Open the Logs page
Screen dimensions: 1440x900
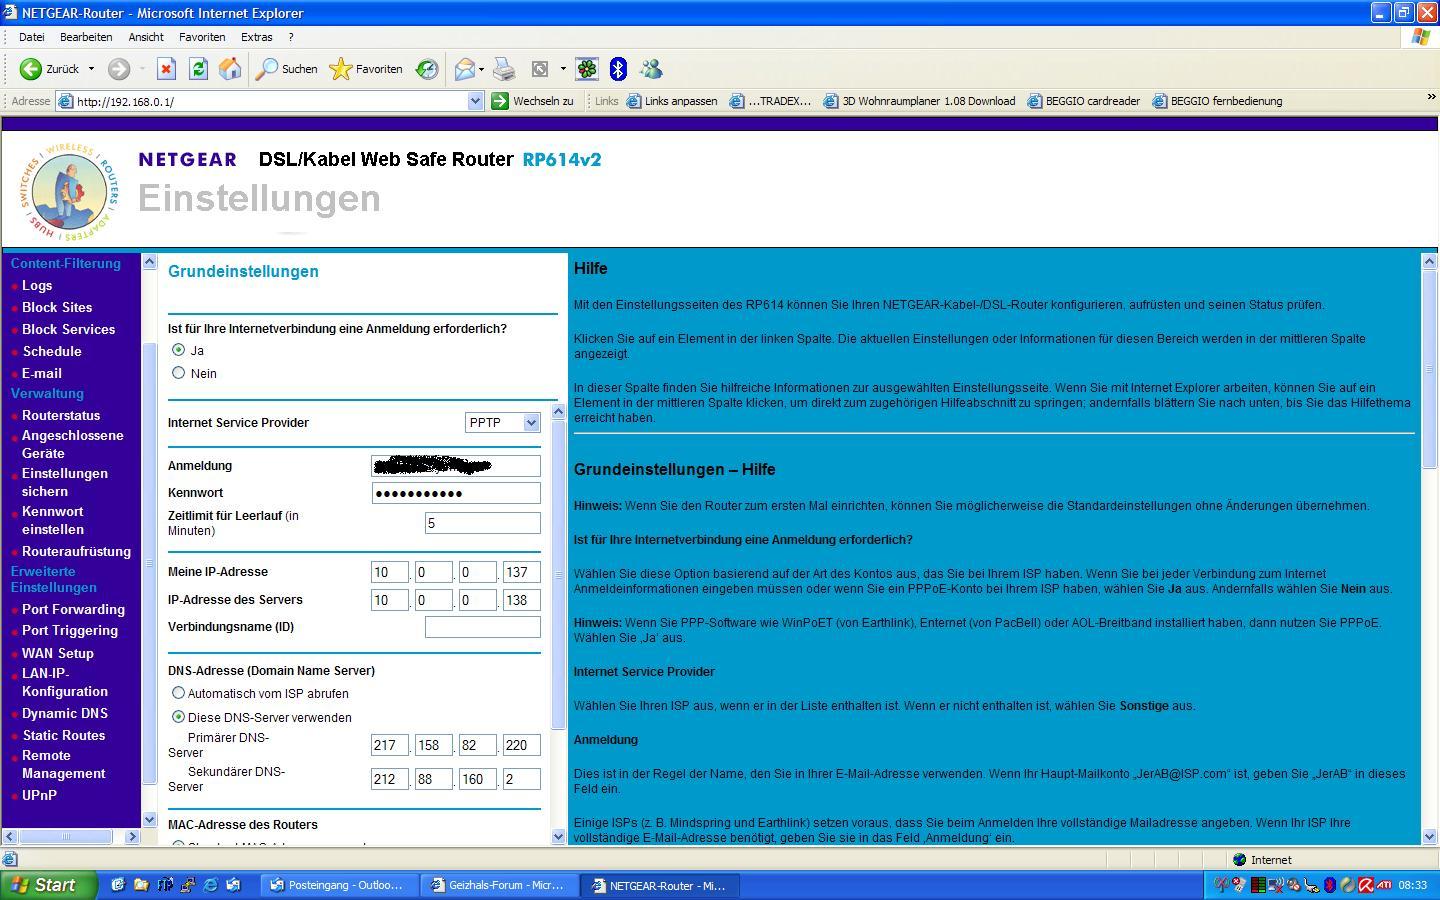click(x=37, y=285)
